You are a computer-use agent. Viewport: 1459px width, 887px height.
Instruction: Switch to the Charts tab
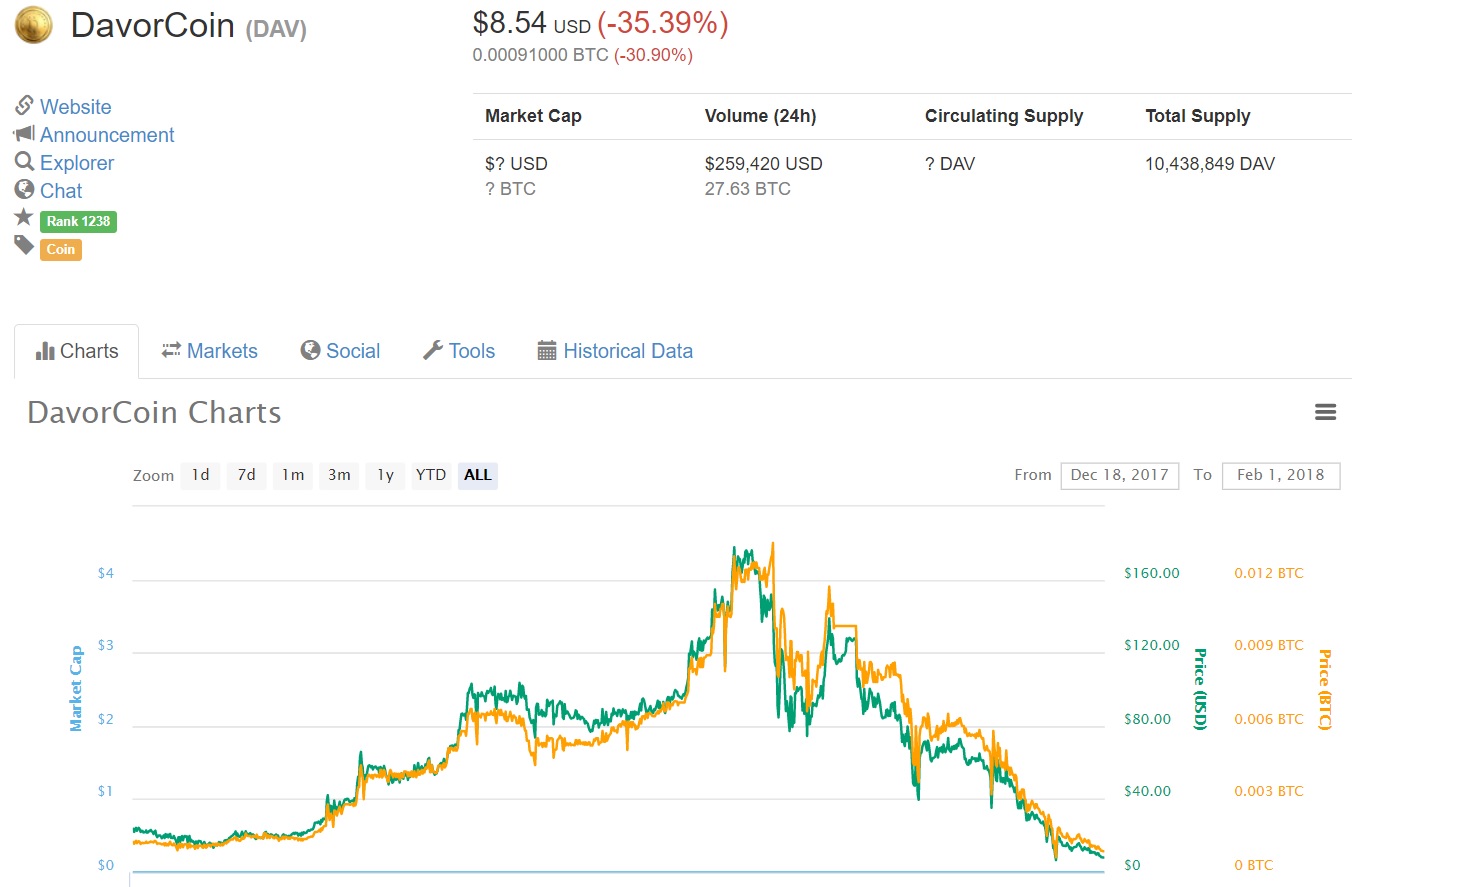[x=77, y=351]
